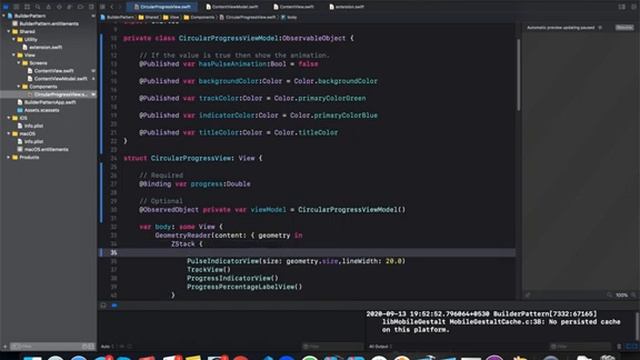Switch to extension.swift tab

coord(347,7)
